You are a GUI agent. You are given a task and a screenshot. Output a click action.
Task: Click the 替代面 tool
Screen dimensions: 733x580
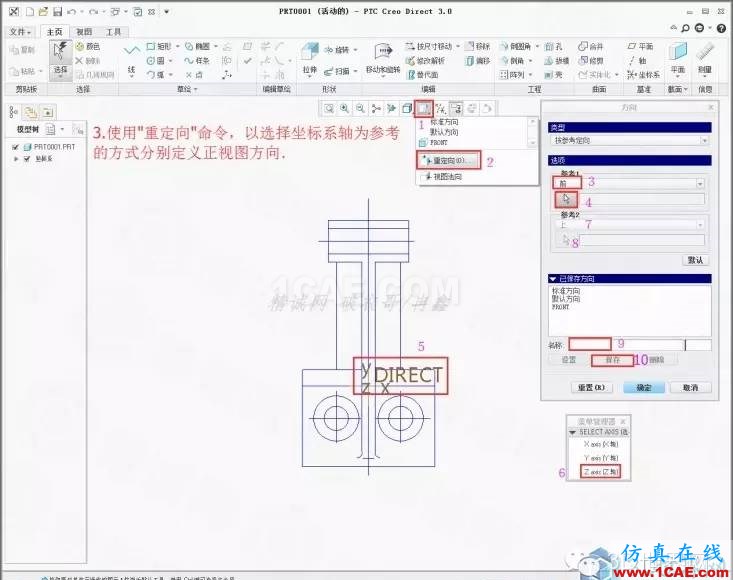coord(423,74)
